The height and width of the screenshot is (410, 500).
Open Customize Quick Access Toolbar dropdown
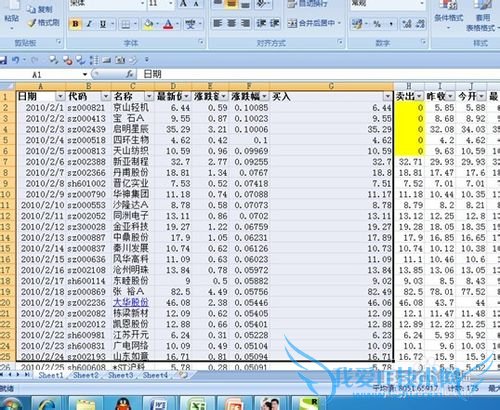(x=147, y=60)
